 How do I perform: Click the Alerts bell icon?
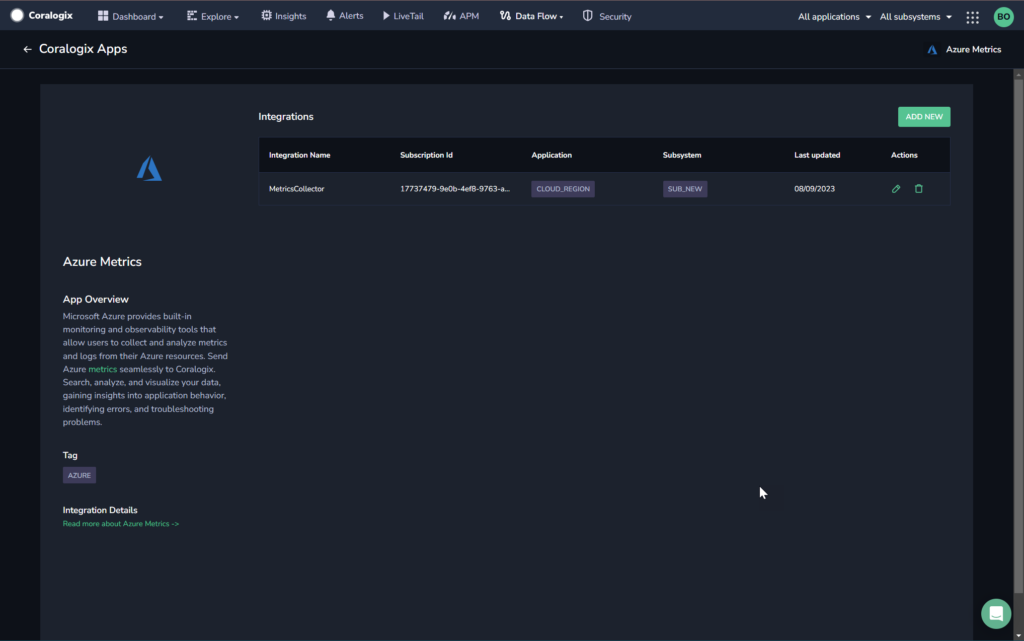point(330,15)
